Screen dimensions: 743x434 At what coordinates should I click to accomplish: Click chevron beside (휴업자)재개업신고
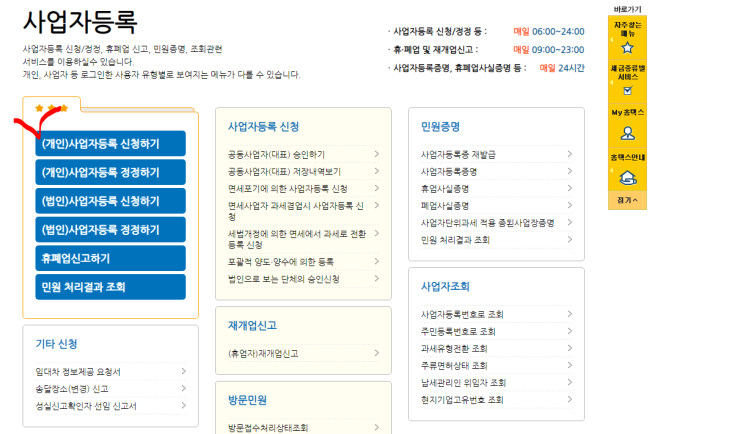coord(377,353)
